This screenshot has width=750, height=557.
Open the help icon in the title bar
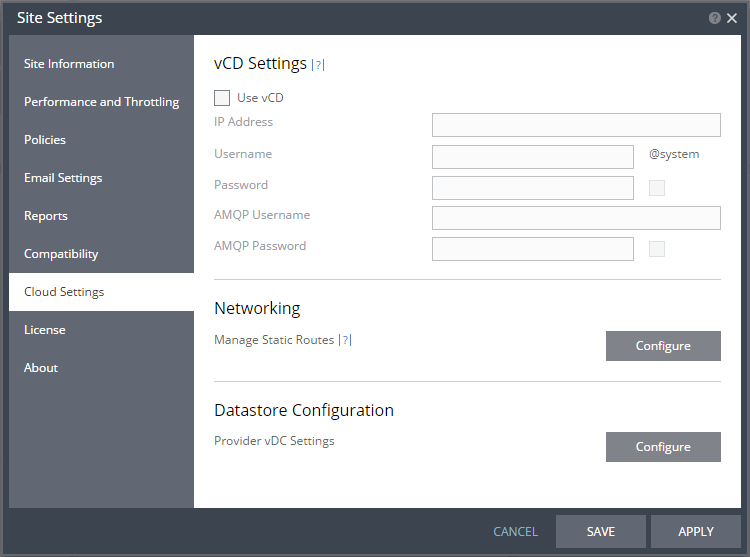715,18
